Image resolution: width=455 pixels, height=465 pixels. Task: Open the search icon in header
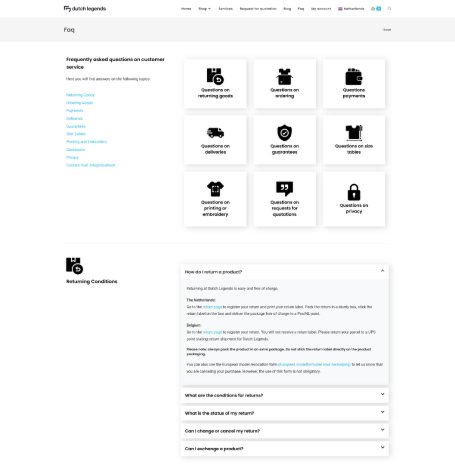(x=389, y=9)
